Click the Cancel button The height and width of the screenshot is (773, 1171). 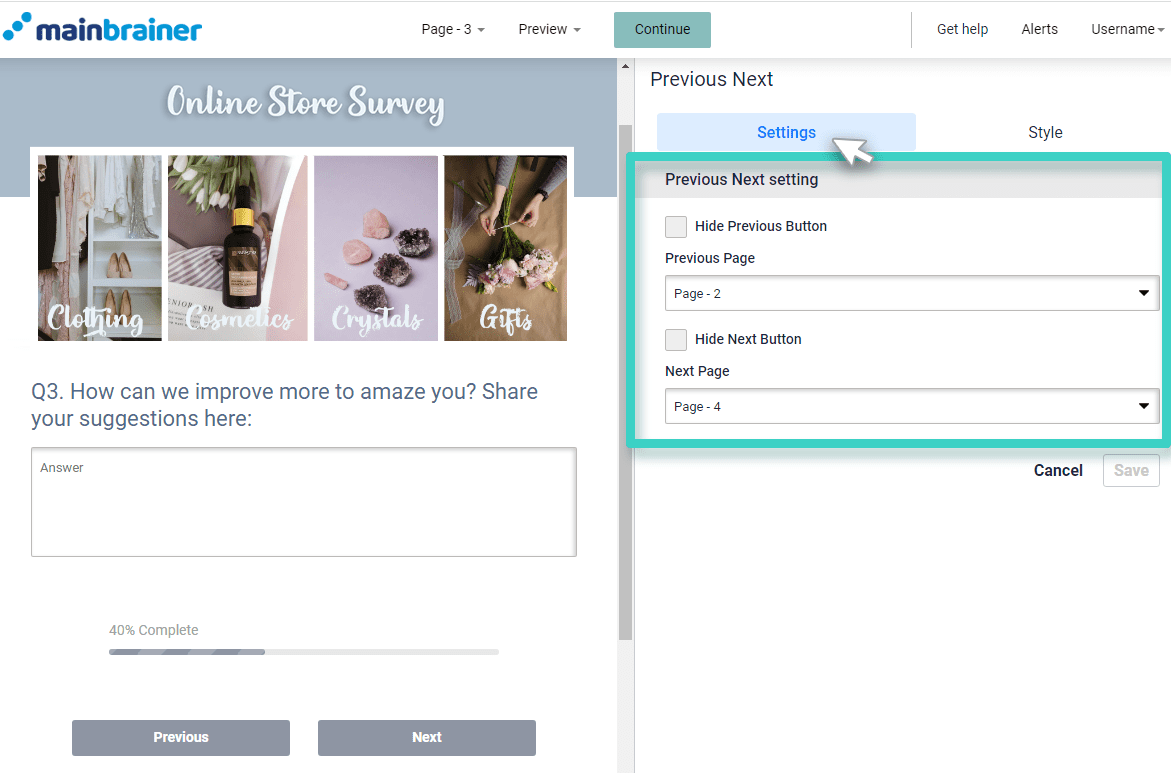(1058, 470)
